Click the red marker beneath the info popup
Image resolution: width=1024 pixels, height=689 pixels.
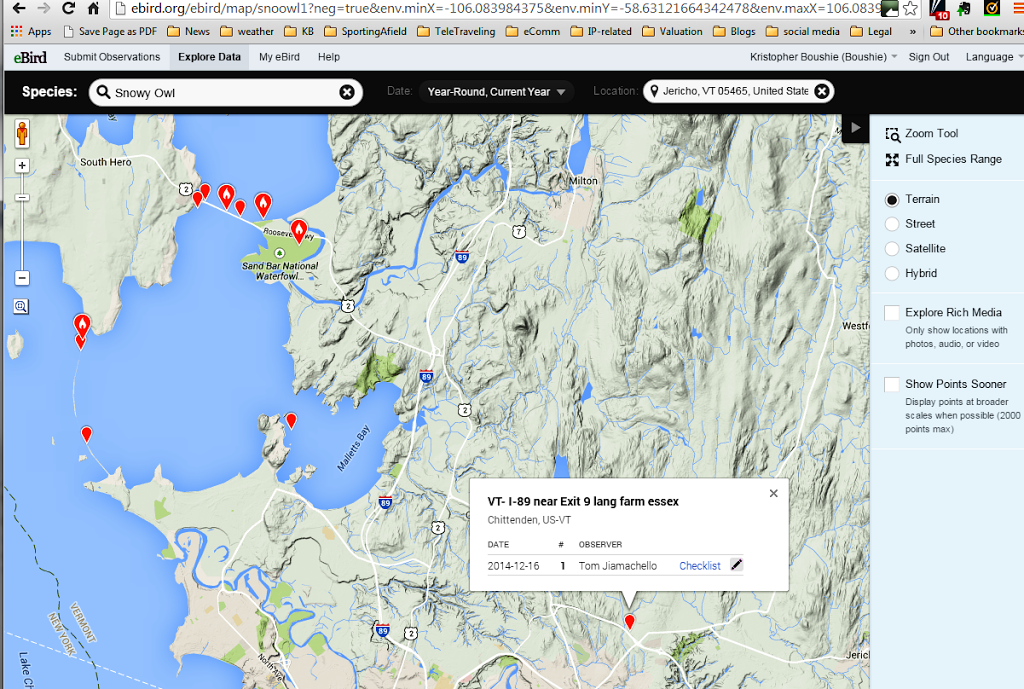tap(630, 622)
